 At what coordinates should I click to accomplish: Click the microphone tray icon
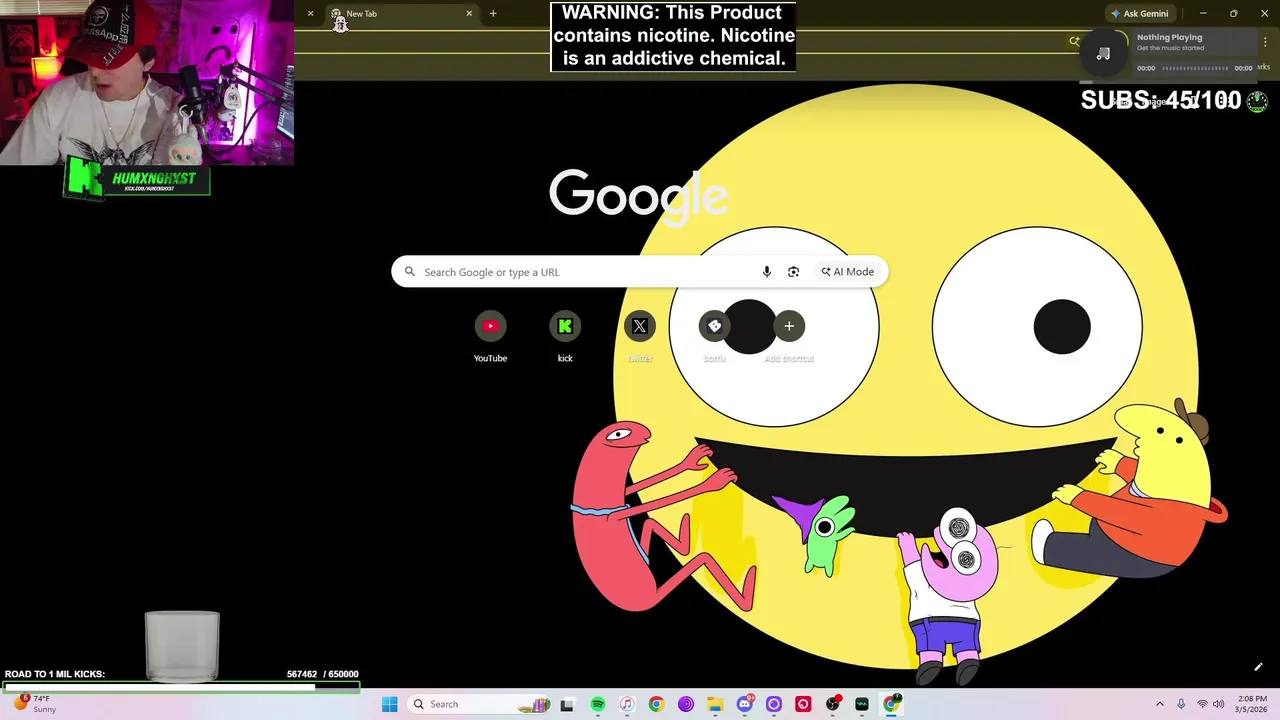[x=1181, y=704]
